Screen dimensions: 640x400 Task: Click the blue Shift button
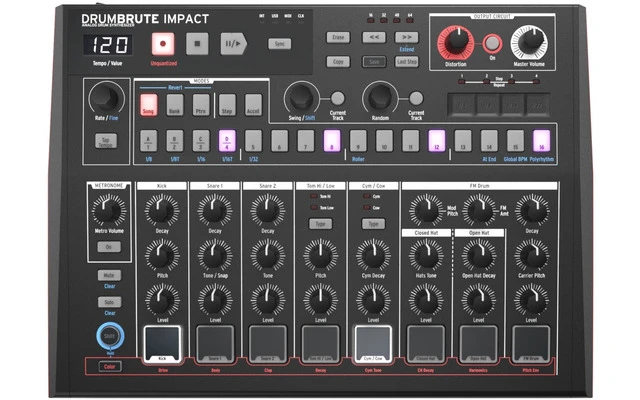110,336
